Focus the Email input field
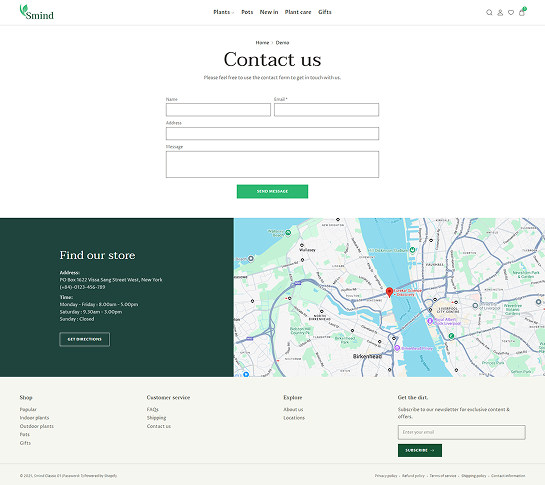Viewport: 545px width, 485px height. click(x=326, y=110)
